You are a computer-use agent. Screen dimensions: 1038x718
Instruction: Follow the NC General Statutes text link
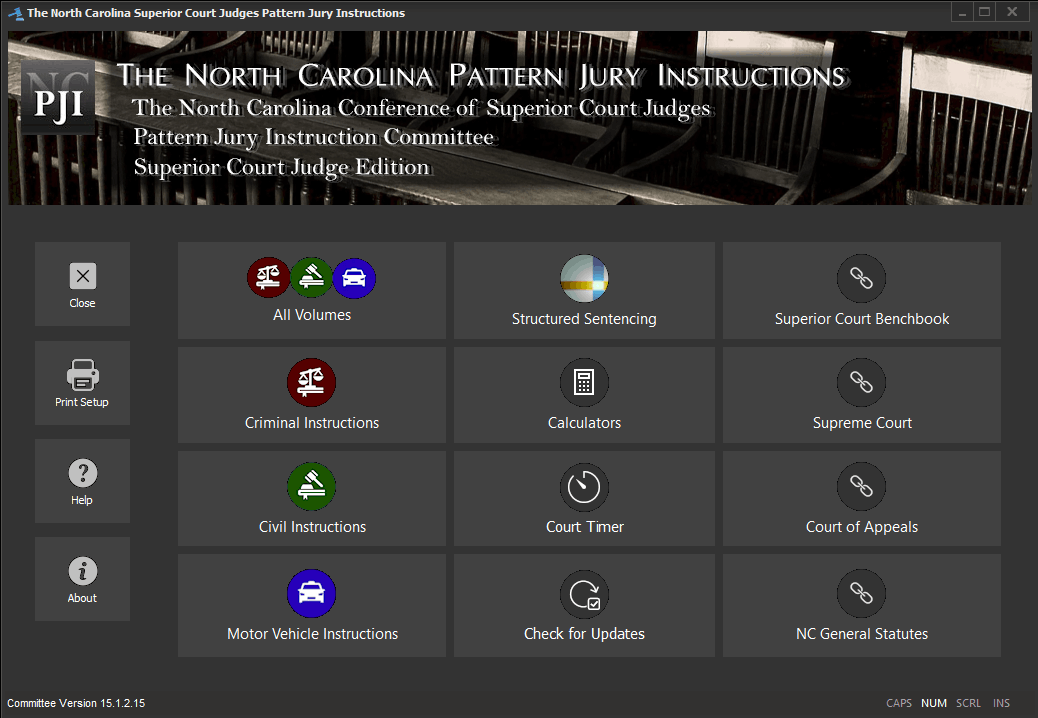861,634
